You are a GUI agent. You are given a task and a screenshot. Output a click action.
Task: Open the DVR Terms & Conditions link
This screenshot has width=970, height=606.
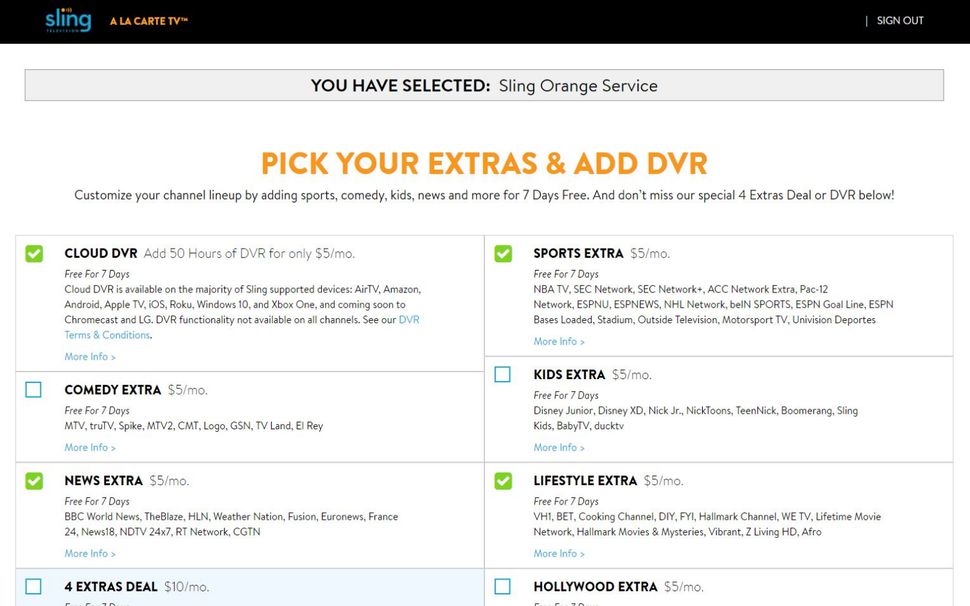tap(242, 327)
